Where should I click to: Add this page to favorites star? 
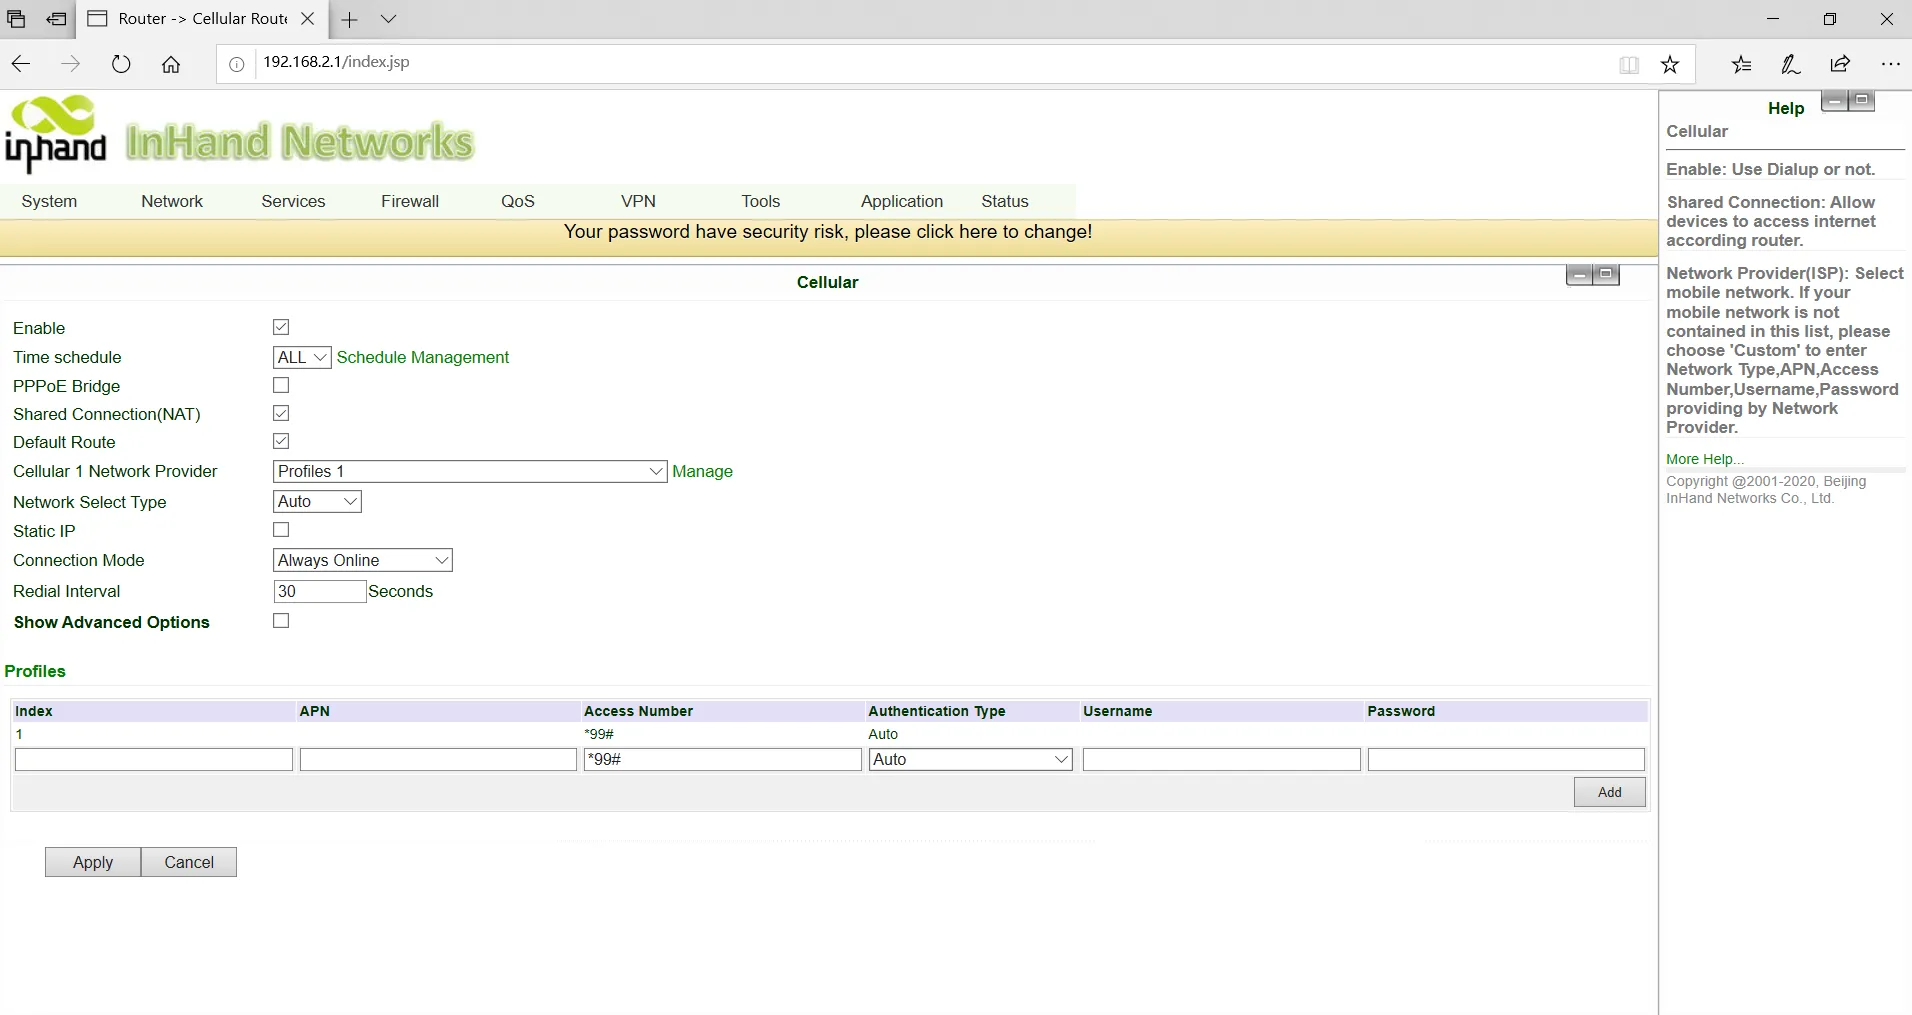[1670, 64]
